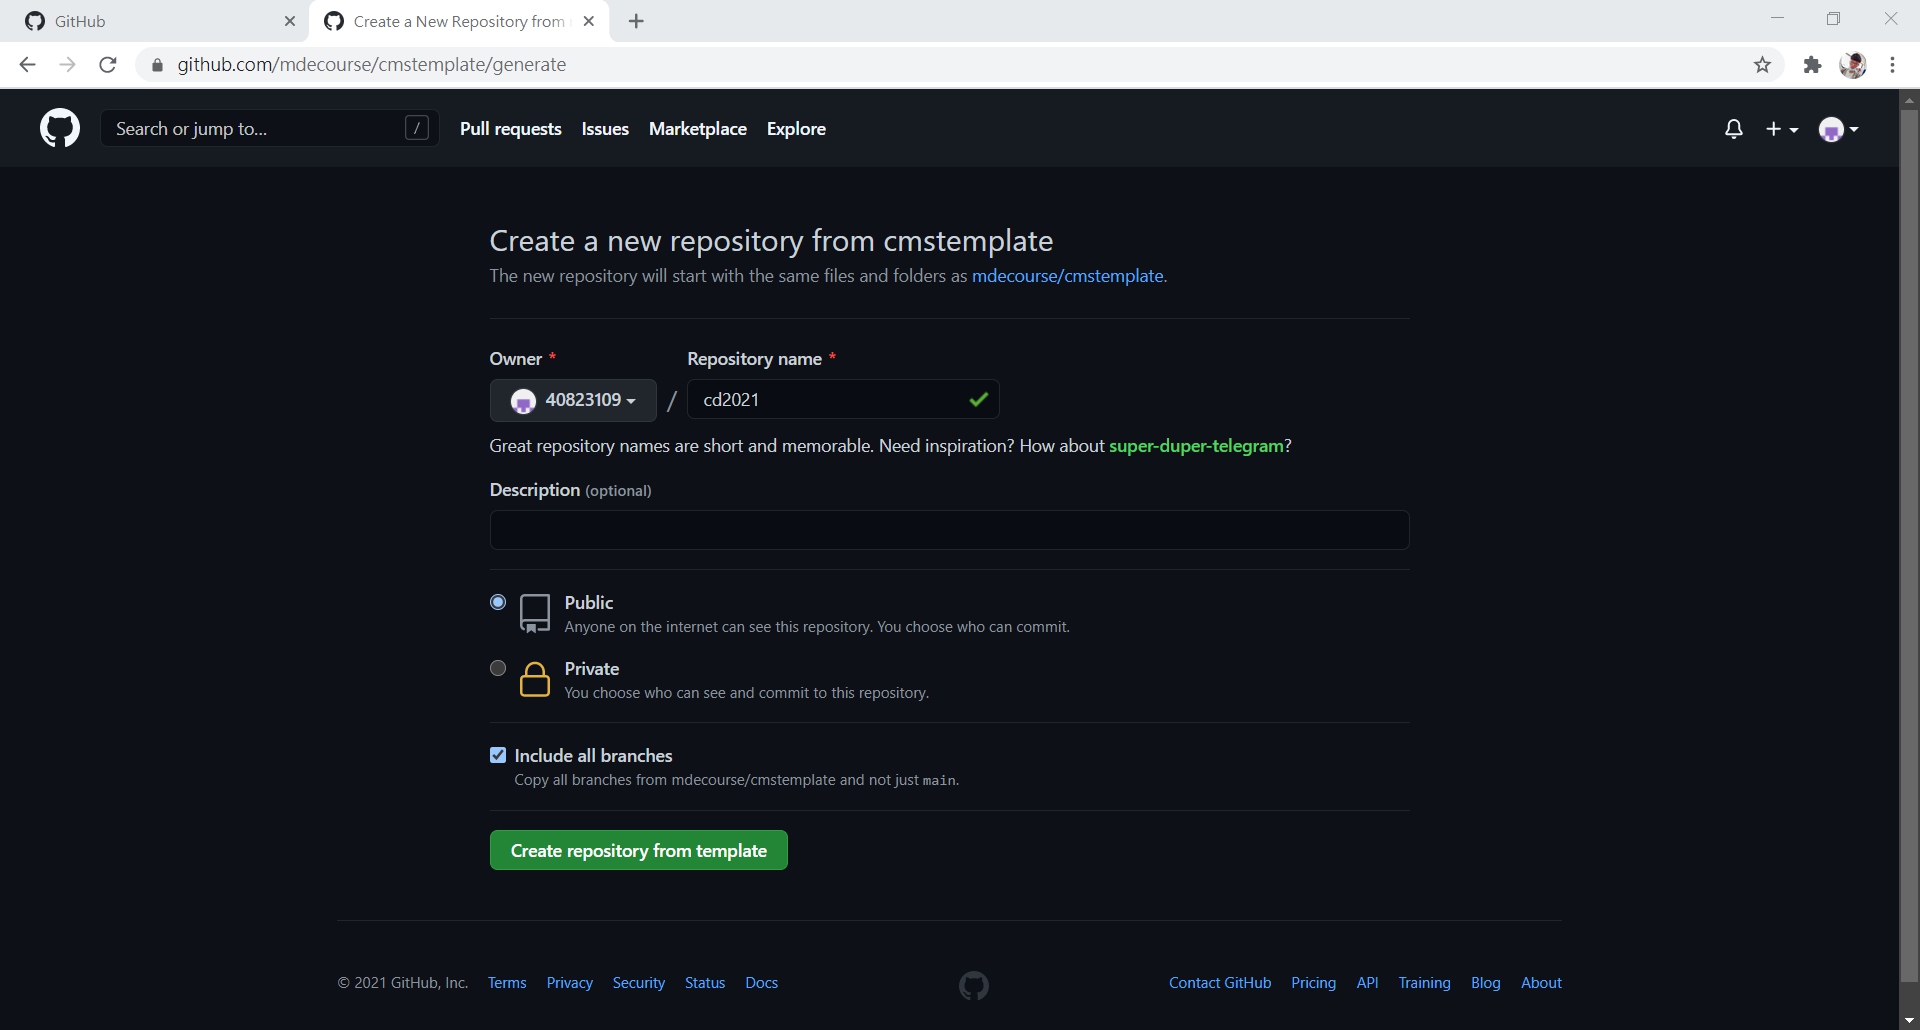1920x1030 pixels.
Task: Click the Search or jump to field
Action: click(270, 128)
